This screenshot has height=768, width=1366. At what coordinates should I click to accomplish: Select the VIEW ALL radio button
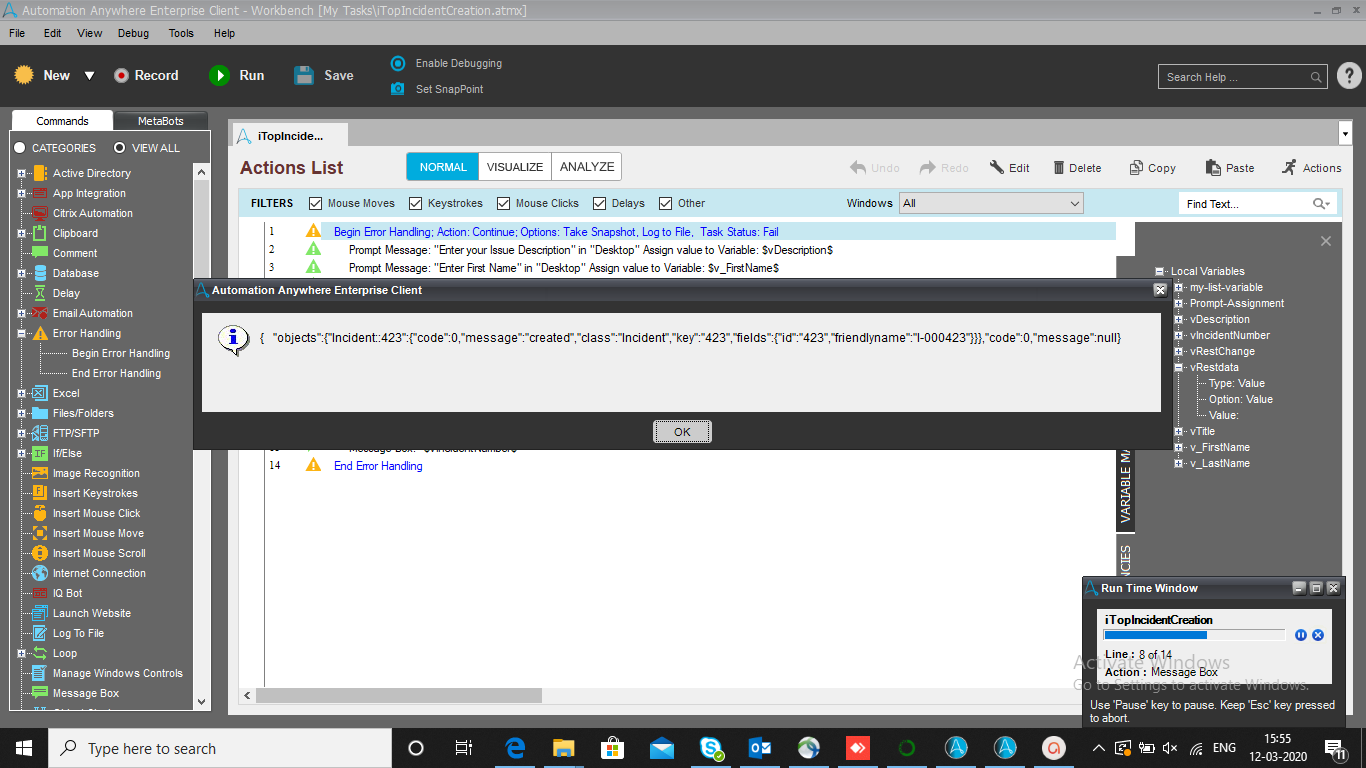pyautogui.click(x=120, y=148)
